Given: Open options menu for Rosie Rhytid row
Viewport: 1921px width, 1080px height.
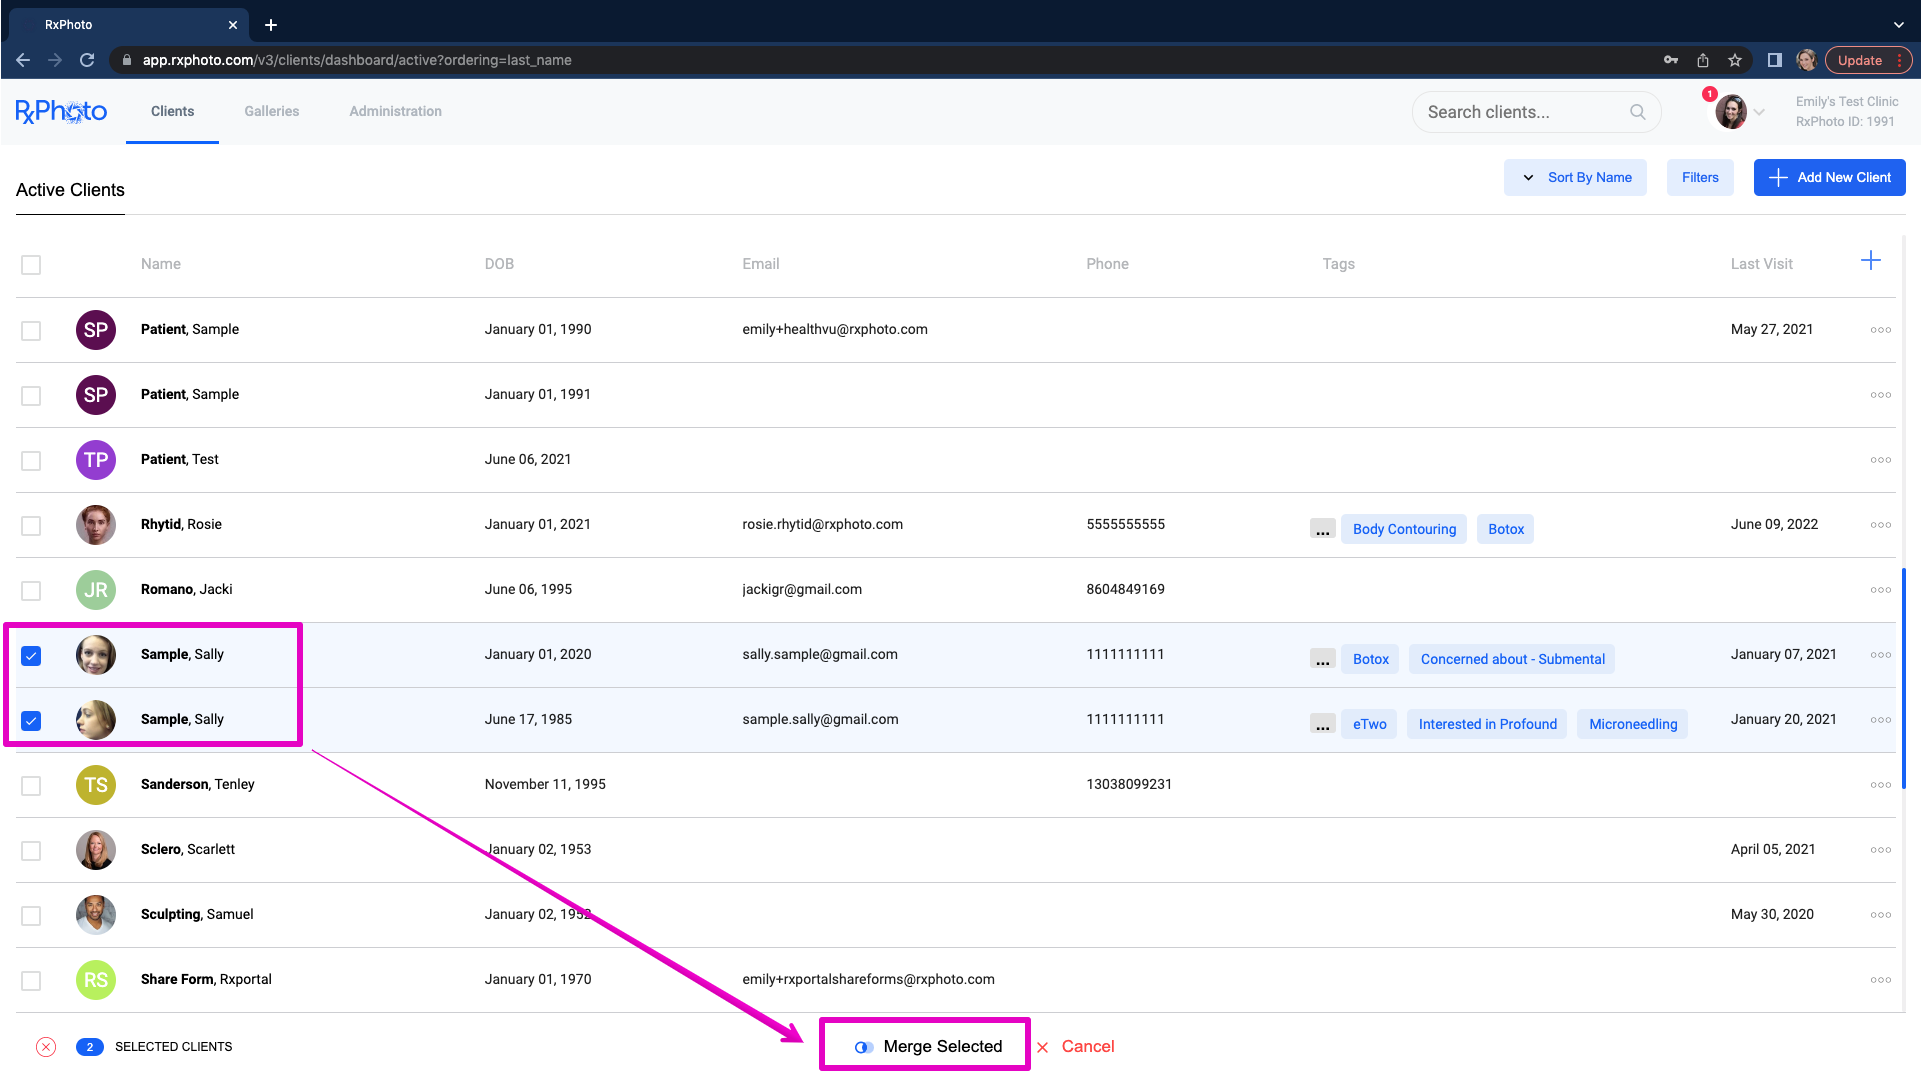Looking at the screenshot, I should [1880, 525].
